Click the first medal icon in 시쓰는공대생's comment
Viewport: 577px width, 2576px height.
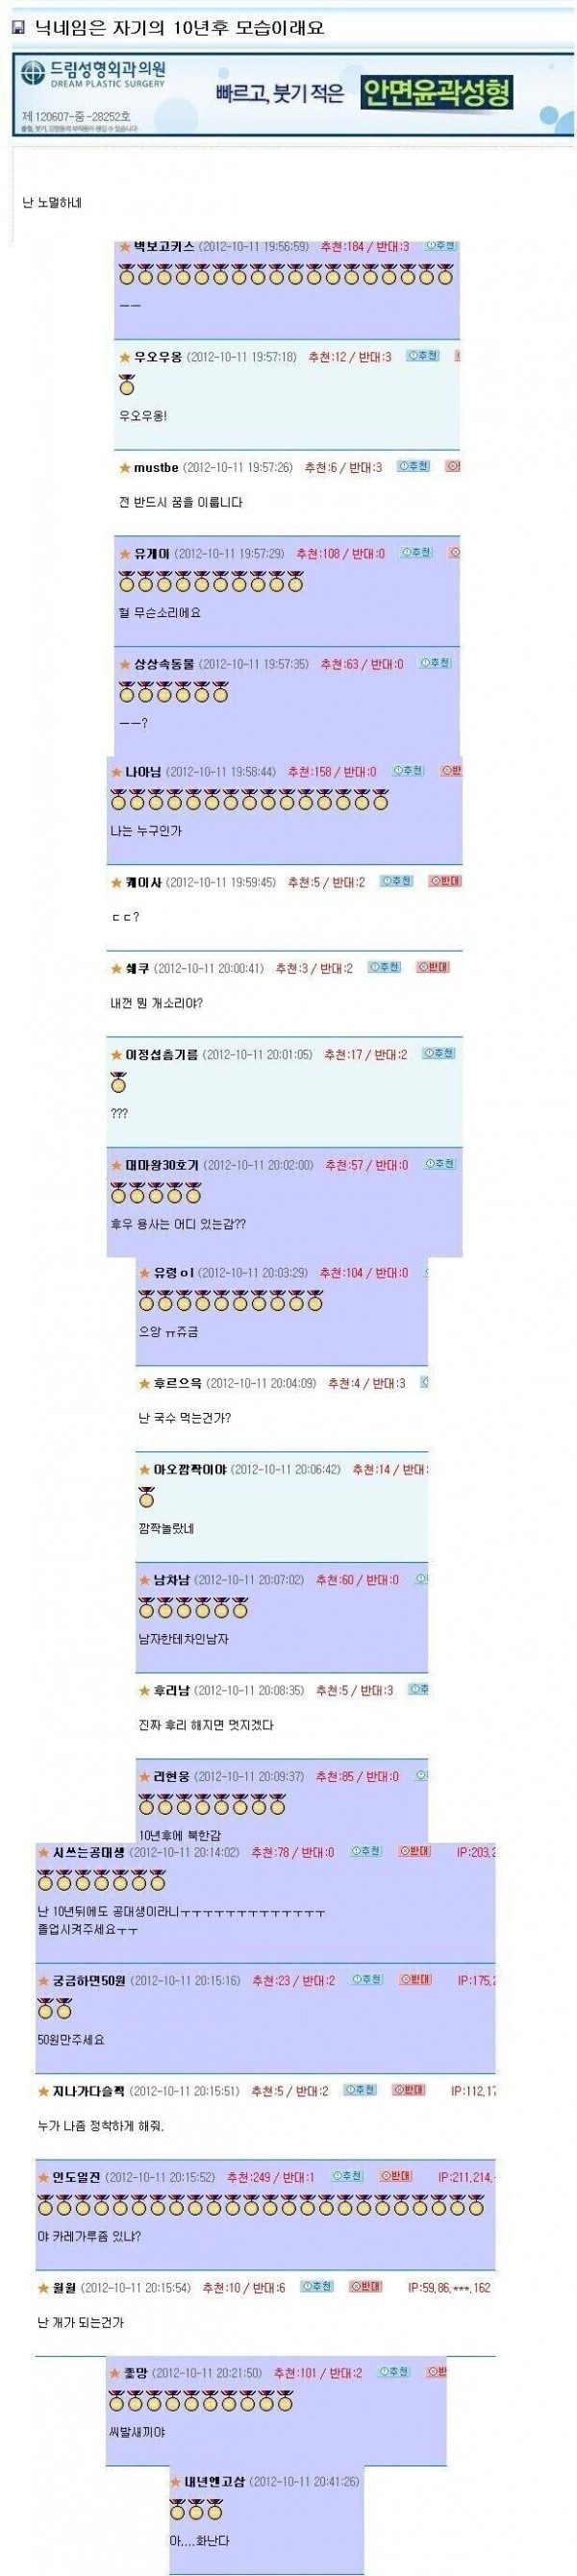(x=46, y=1880)
